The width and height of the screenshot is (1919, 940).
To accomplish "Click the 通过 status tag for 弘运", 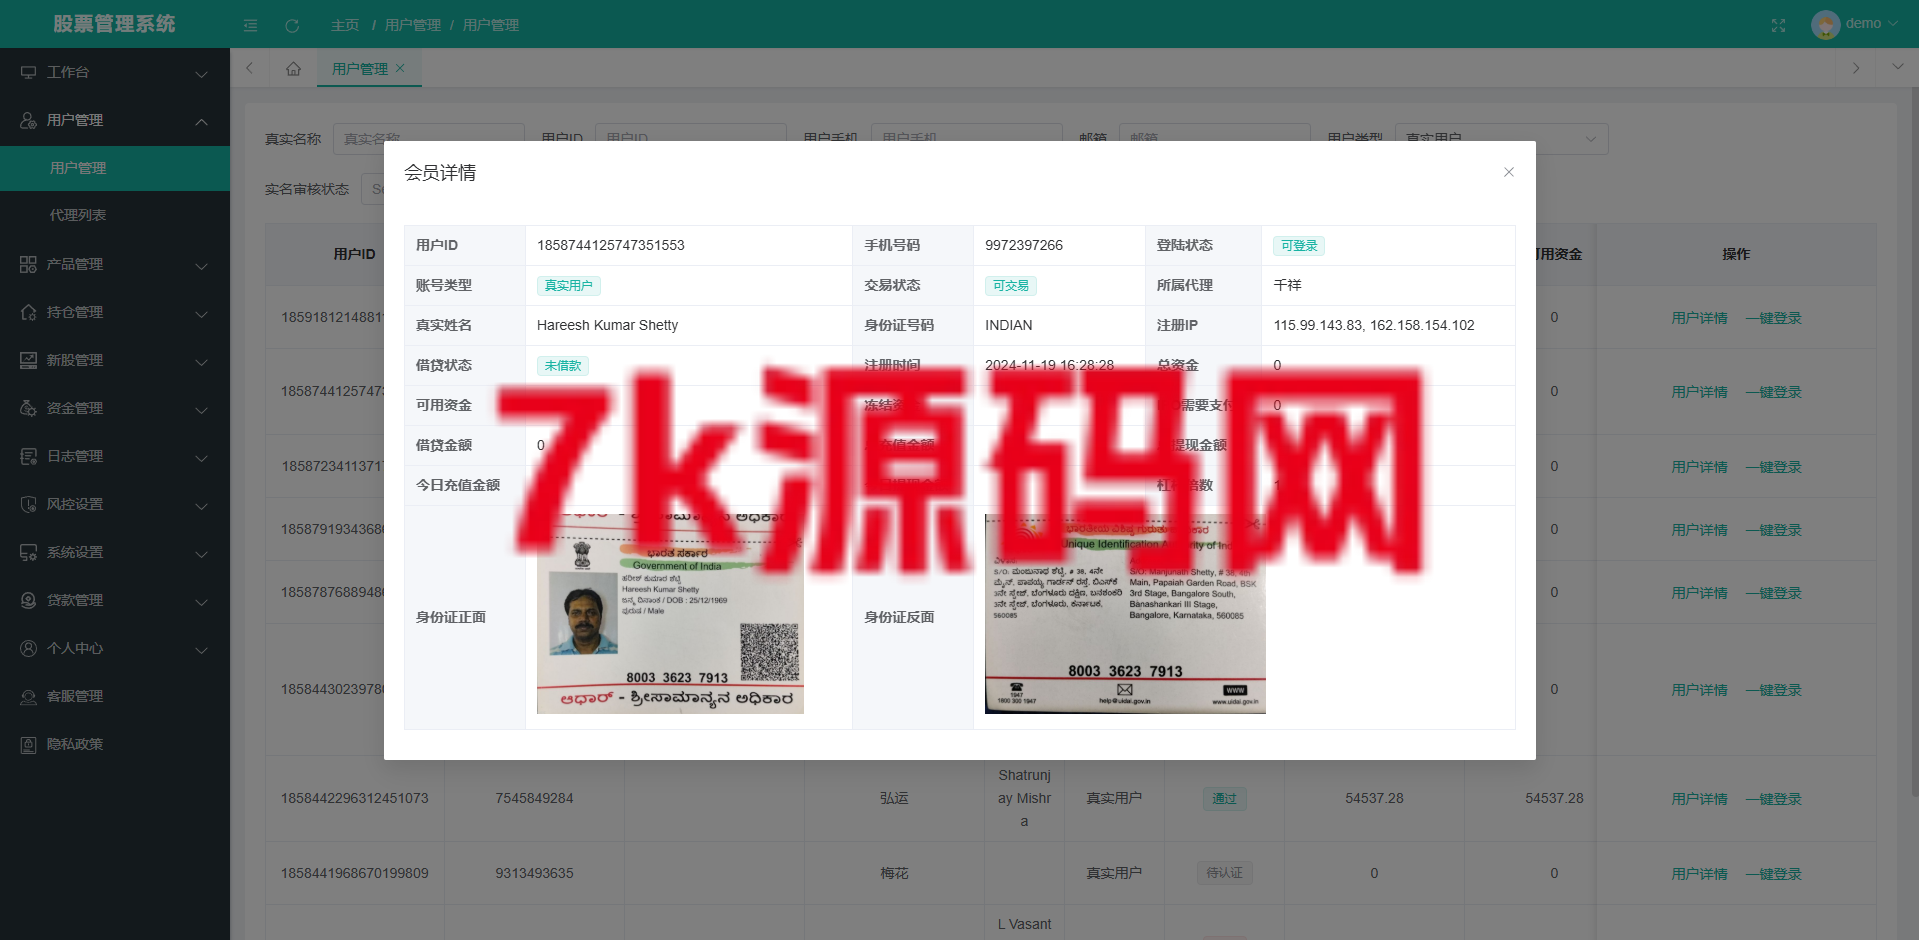I will coord(1224,799).
